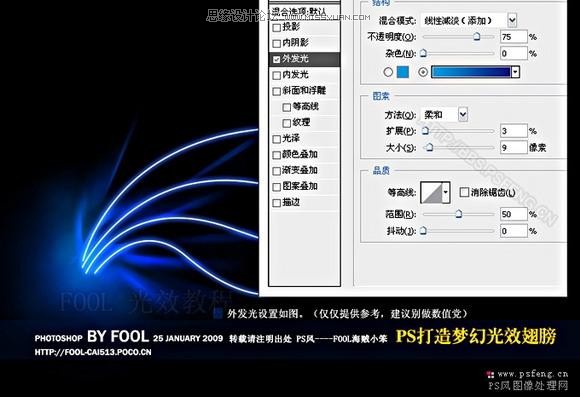Click the 大小 size slider handle
The width and height of the screenshot is (580, 397).
coord(429,147)
